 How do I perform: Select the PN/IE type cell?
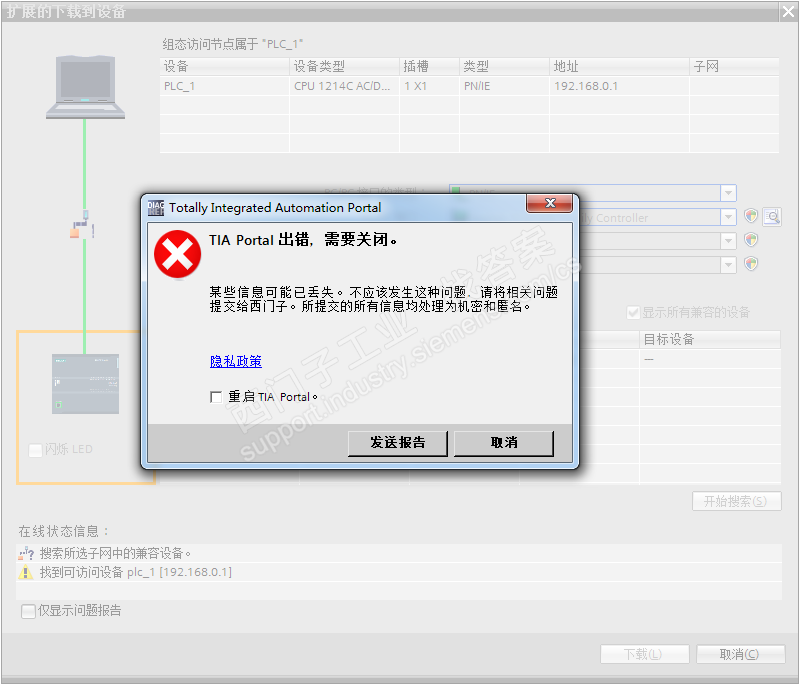(505, 86)
